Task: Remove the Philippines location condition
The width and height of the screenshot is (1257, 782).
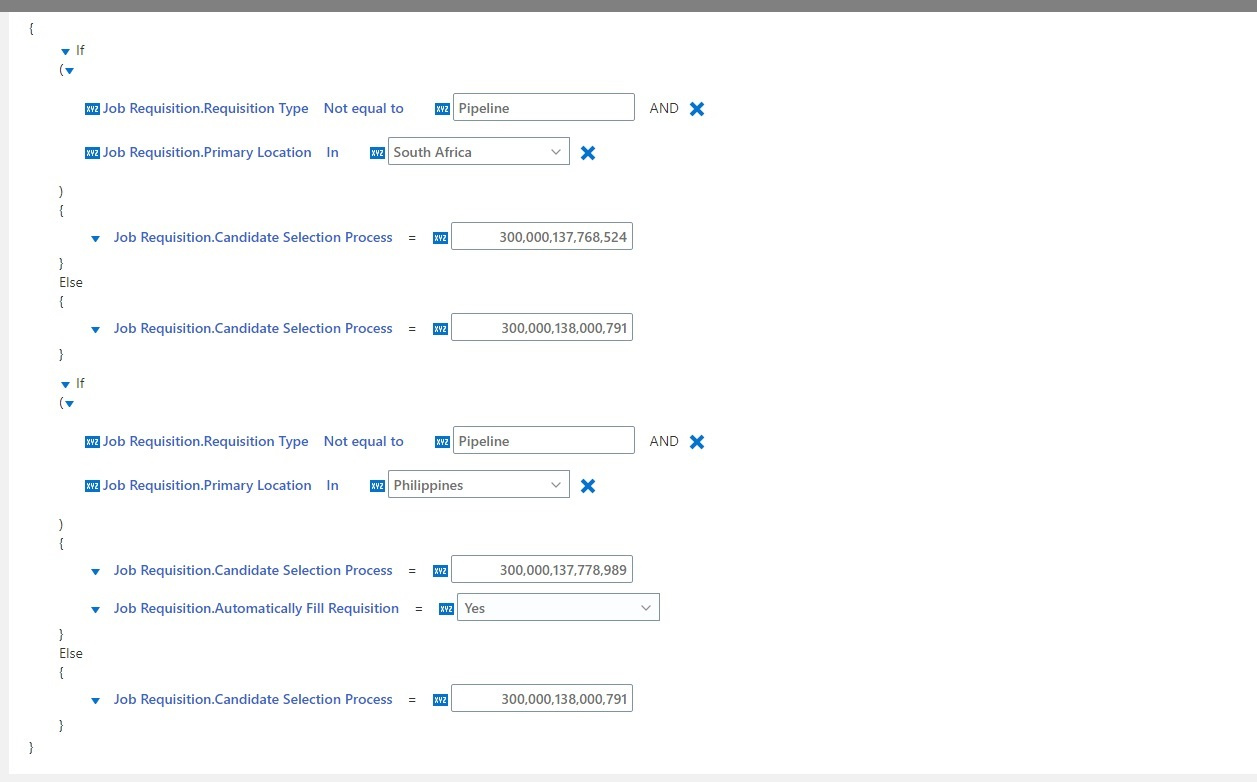Action: pyautogui.click(x=587, y=485)
